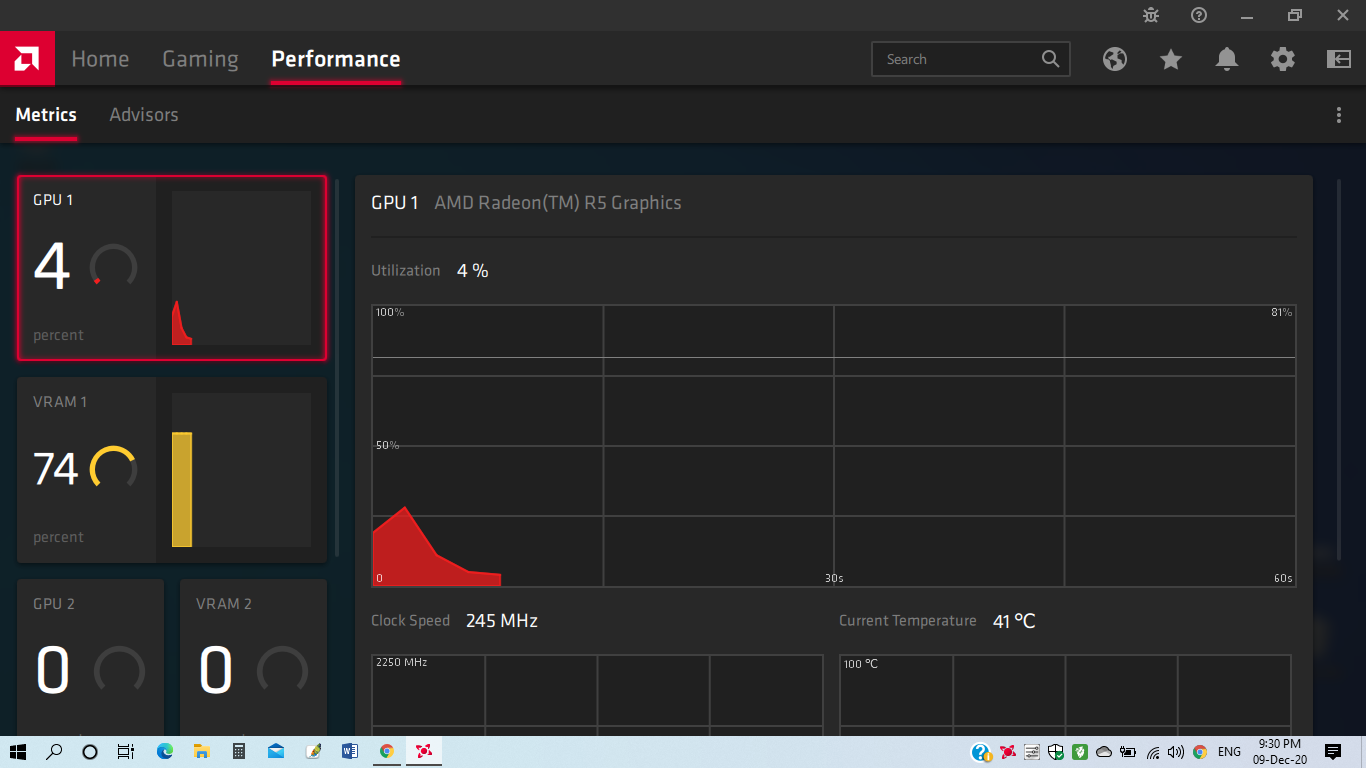Click the 'Clock Speed' label
1366x768 pixels.
(x=410, y=621)
